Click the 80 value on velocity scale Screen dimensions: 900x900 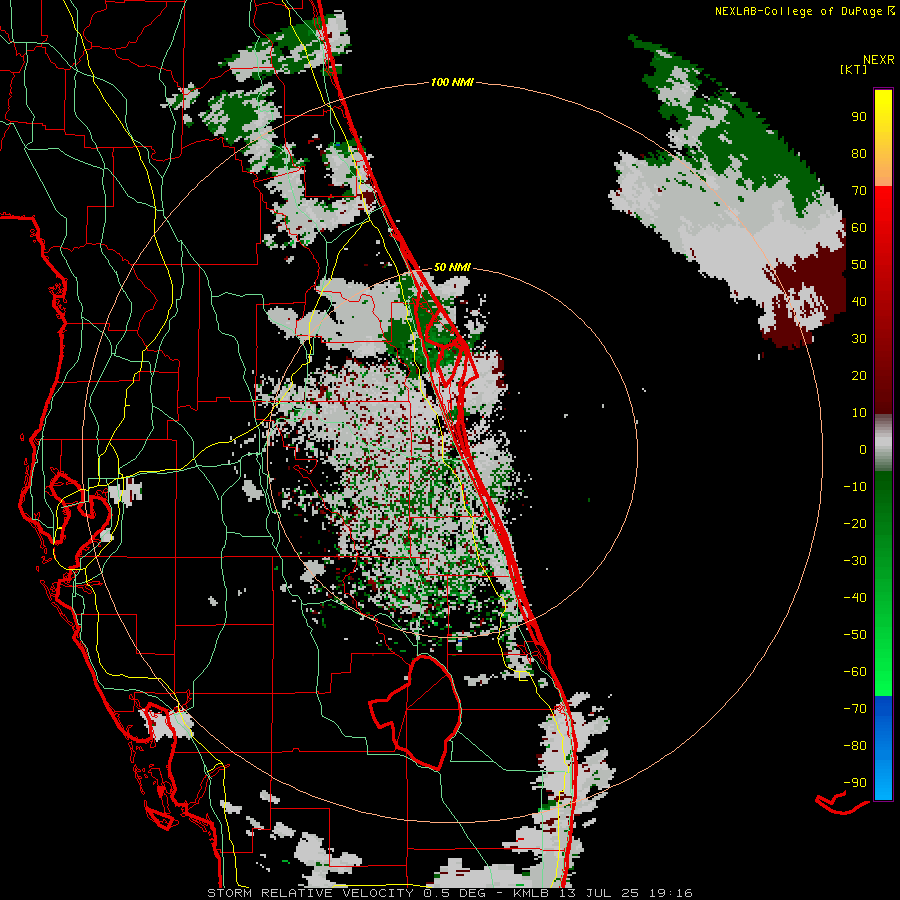859,154
